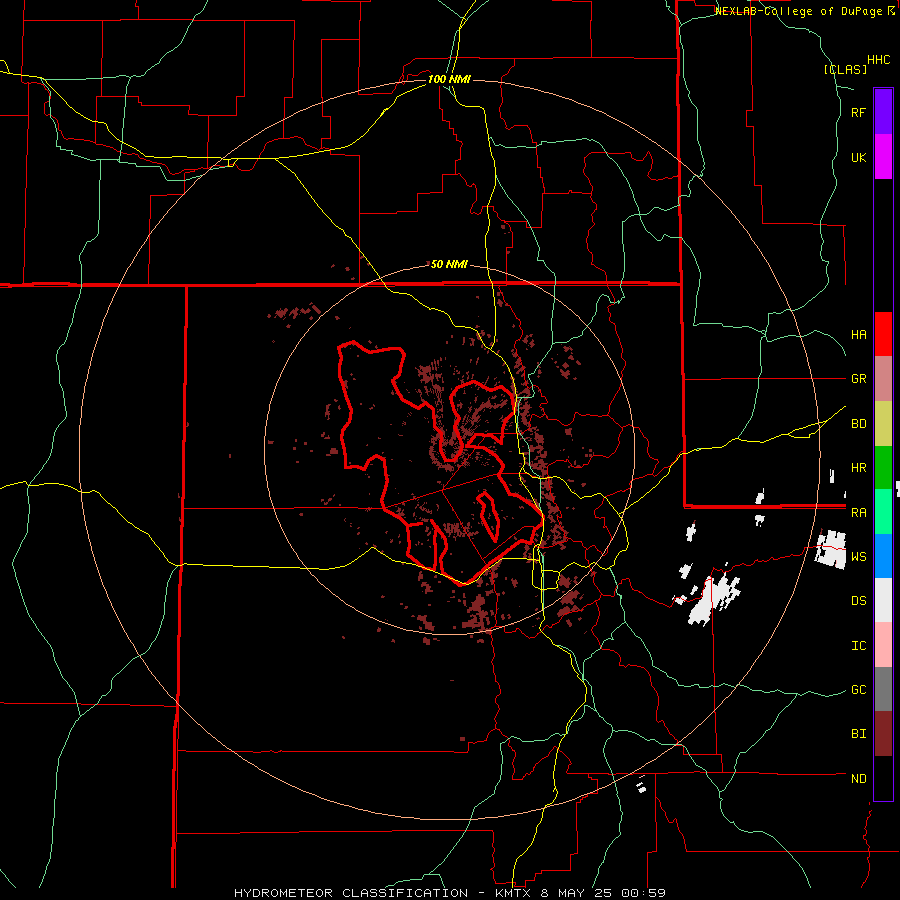Click the UK magenta color swatch
900x900 pixels.
pos(883,157)
